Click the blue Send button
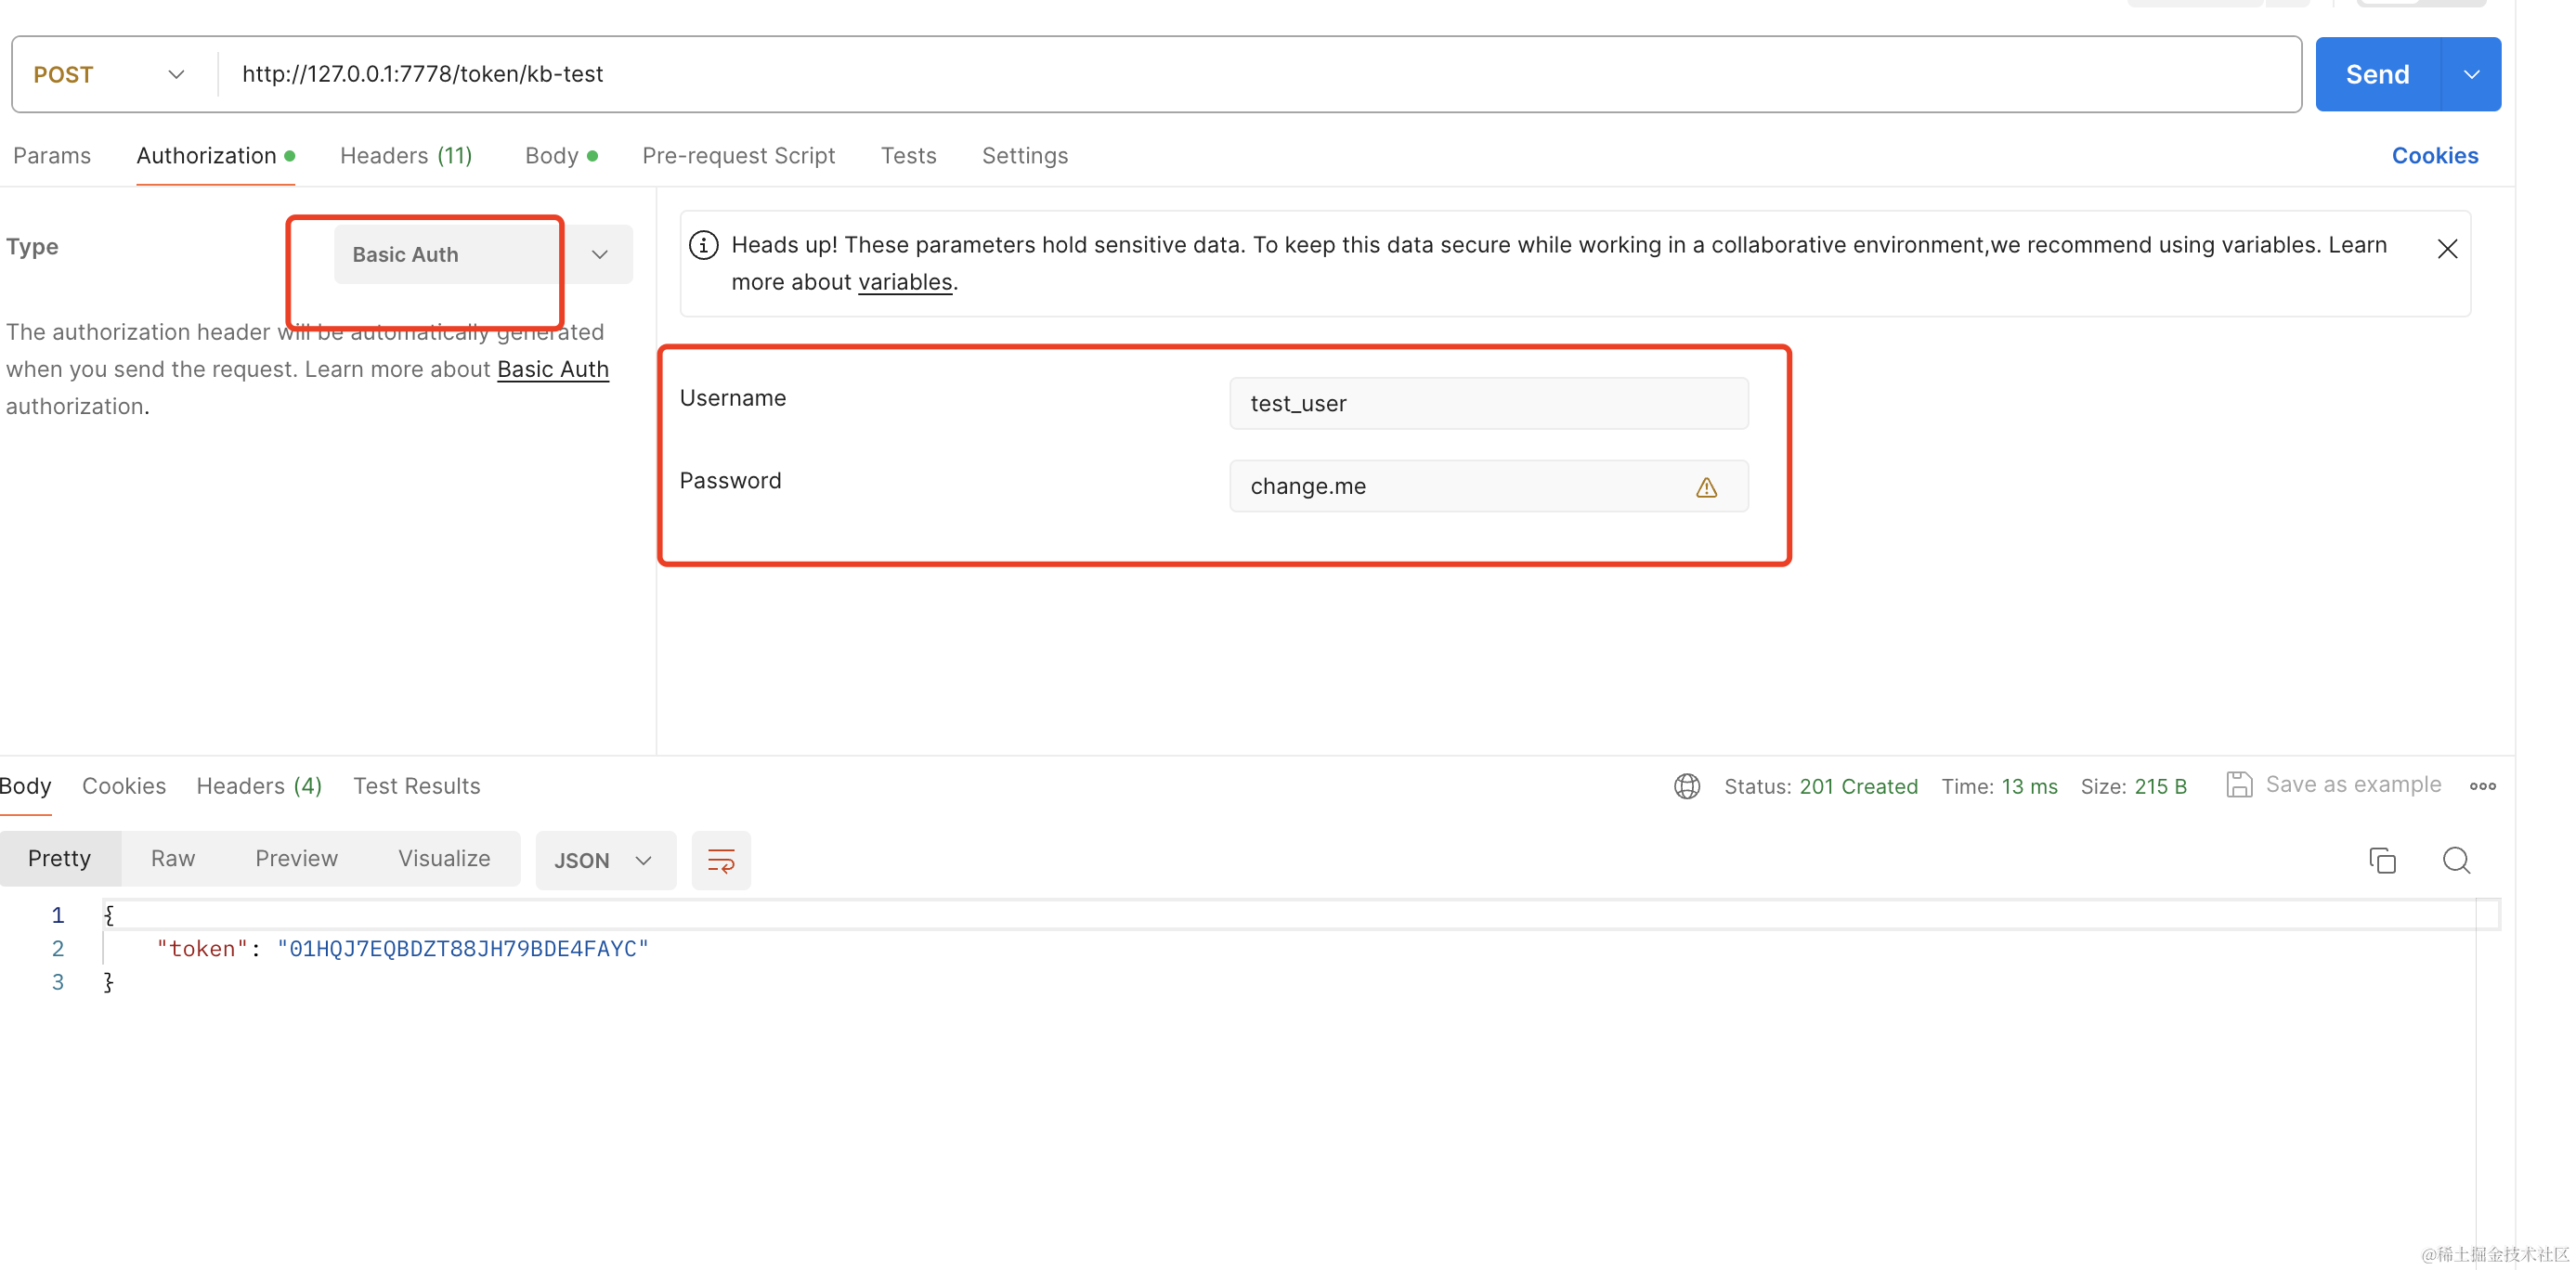 (x=2377, y=75)
